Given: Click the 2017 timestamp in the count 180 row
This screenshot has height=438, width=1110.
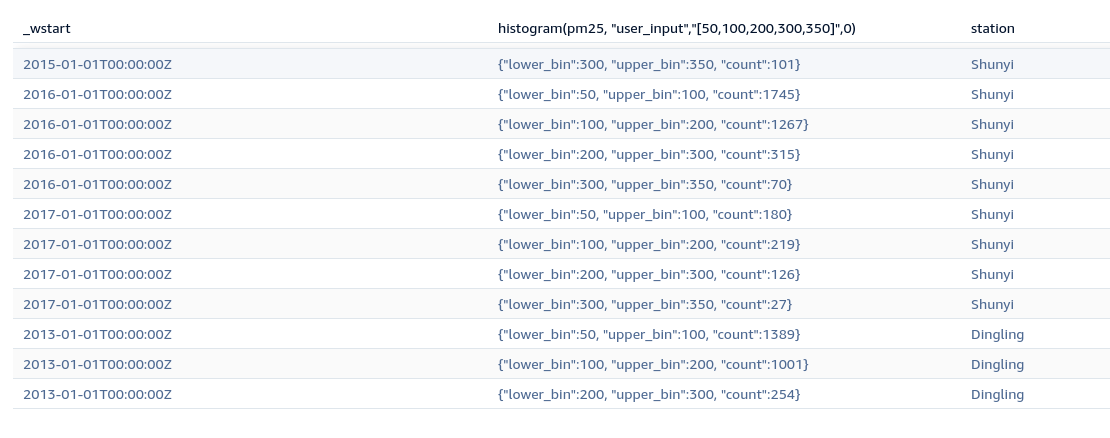Looking at the screenshot, I should pyautogui.click(x=97, y=214).
